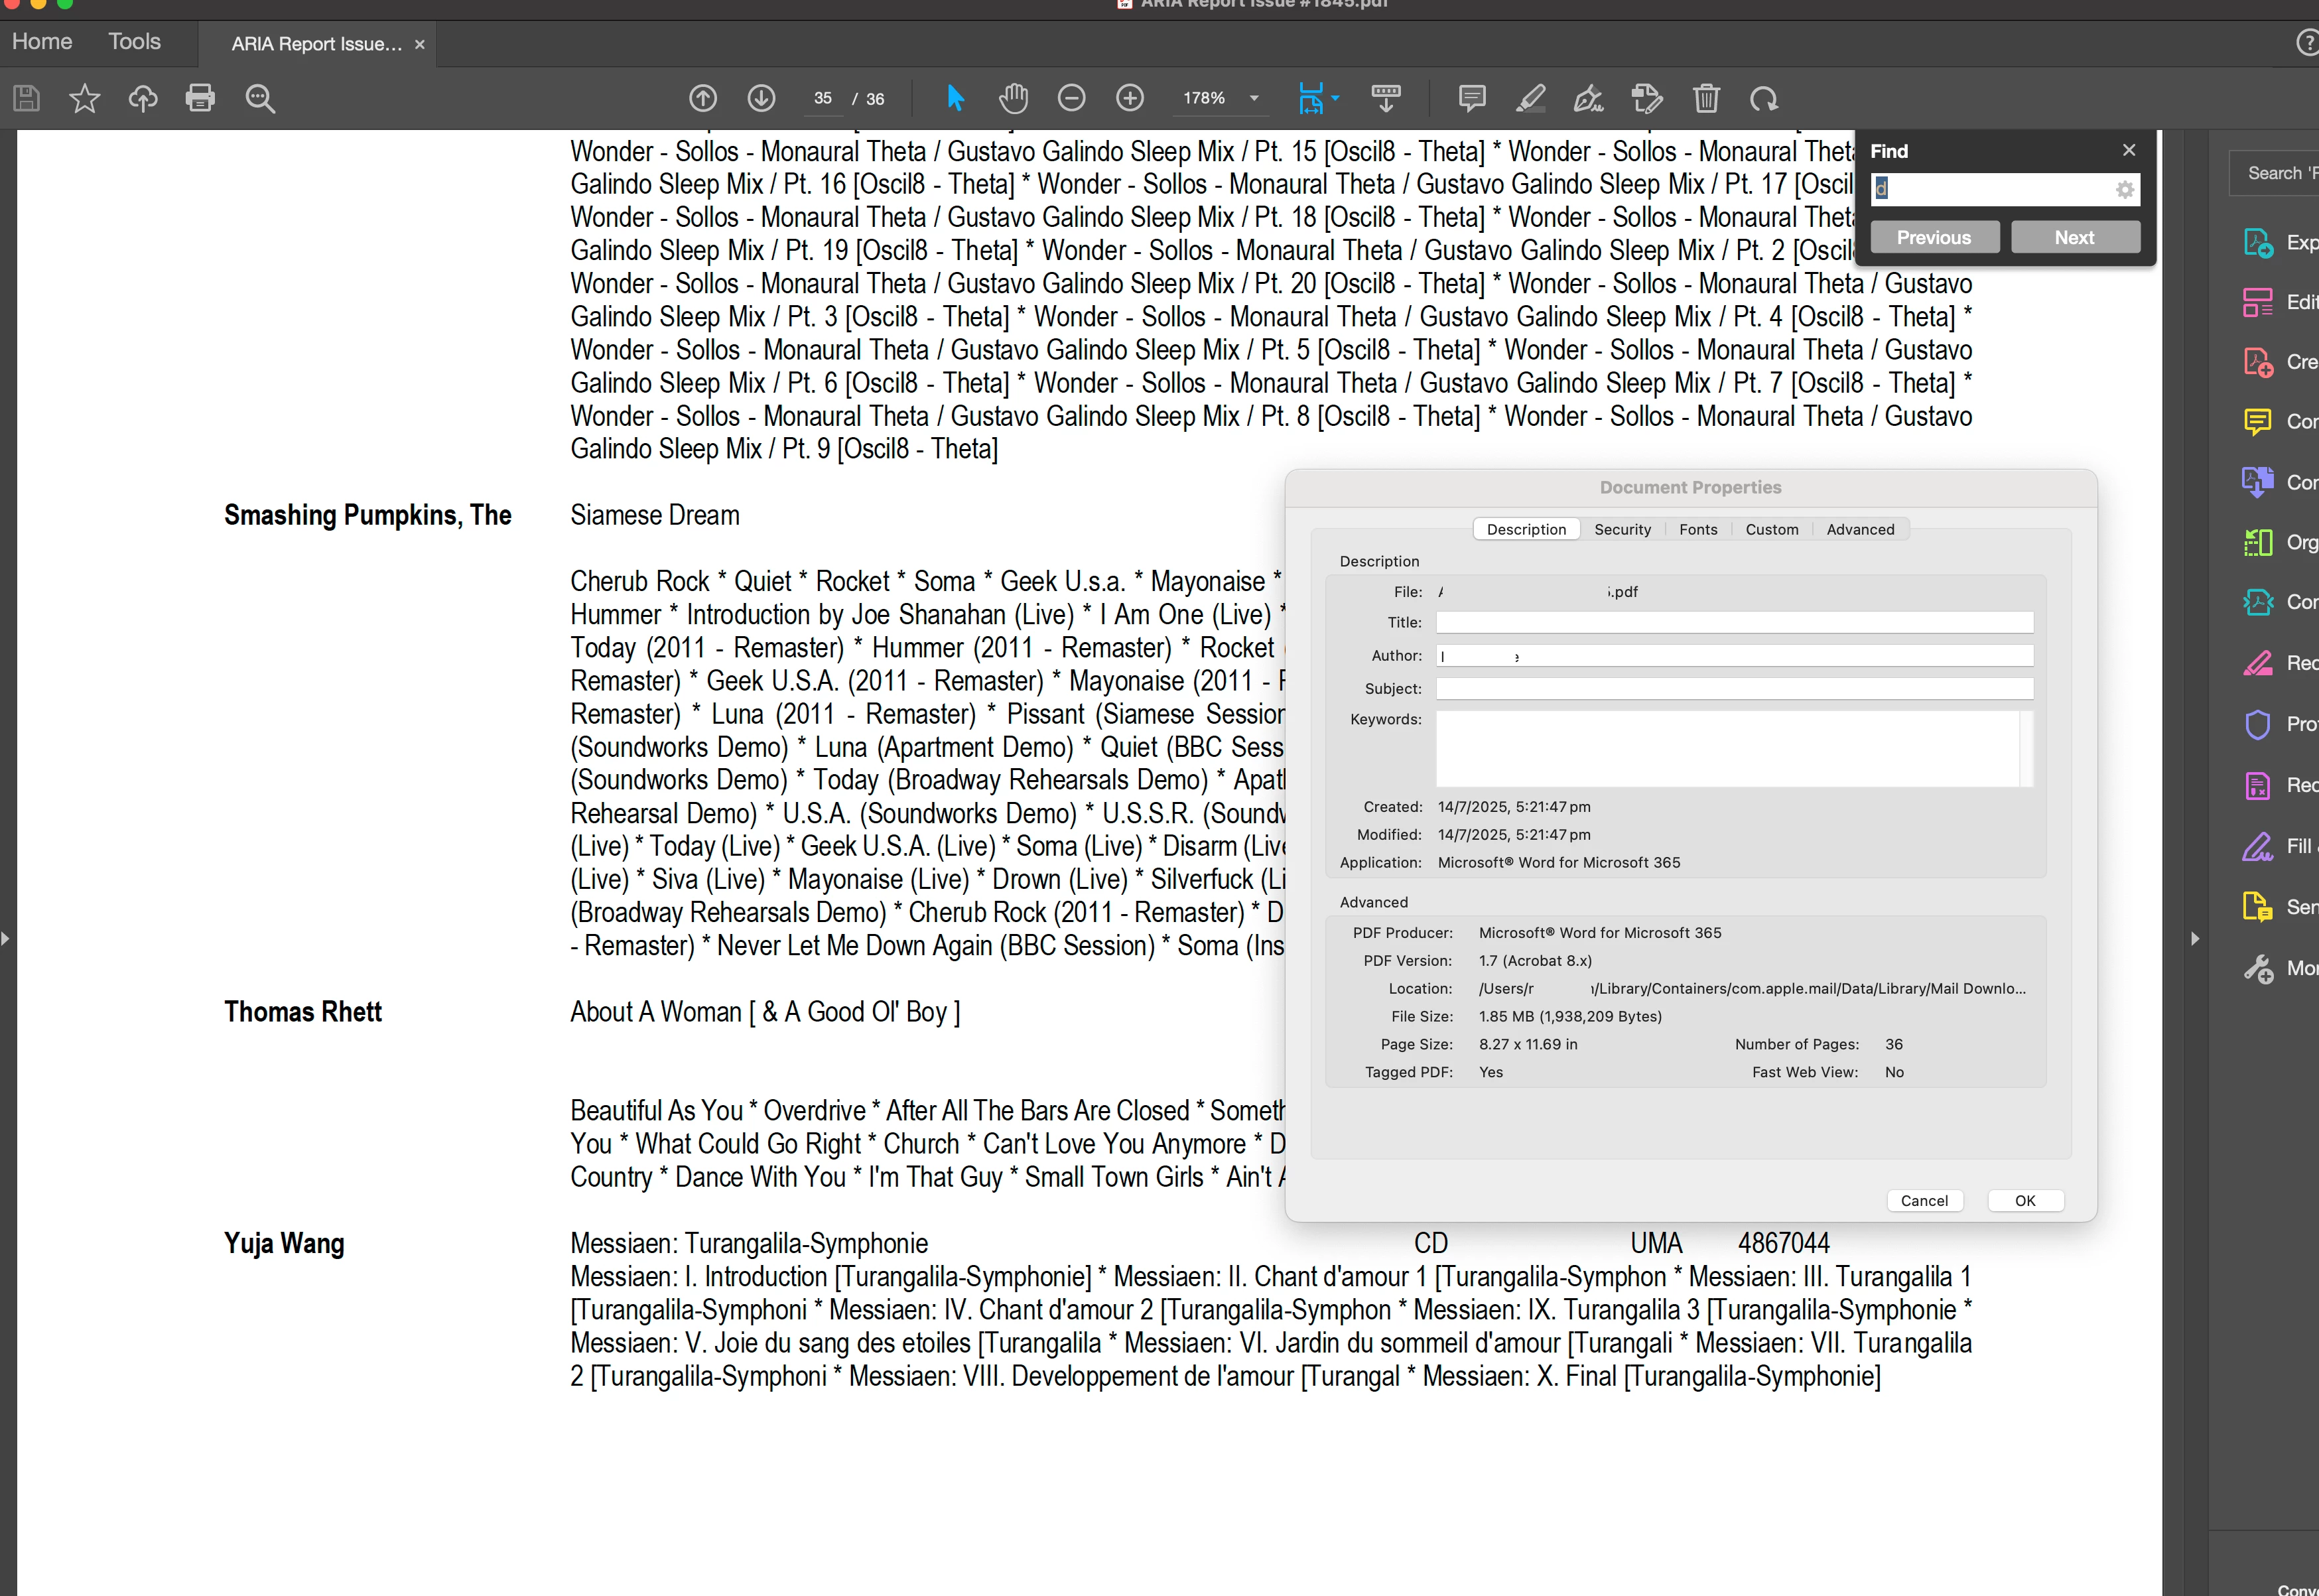Click the Print file icon
This screenshot has width=2319, height=1596.
(200, 98)
